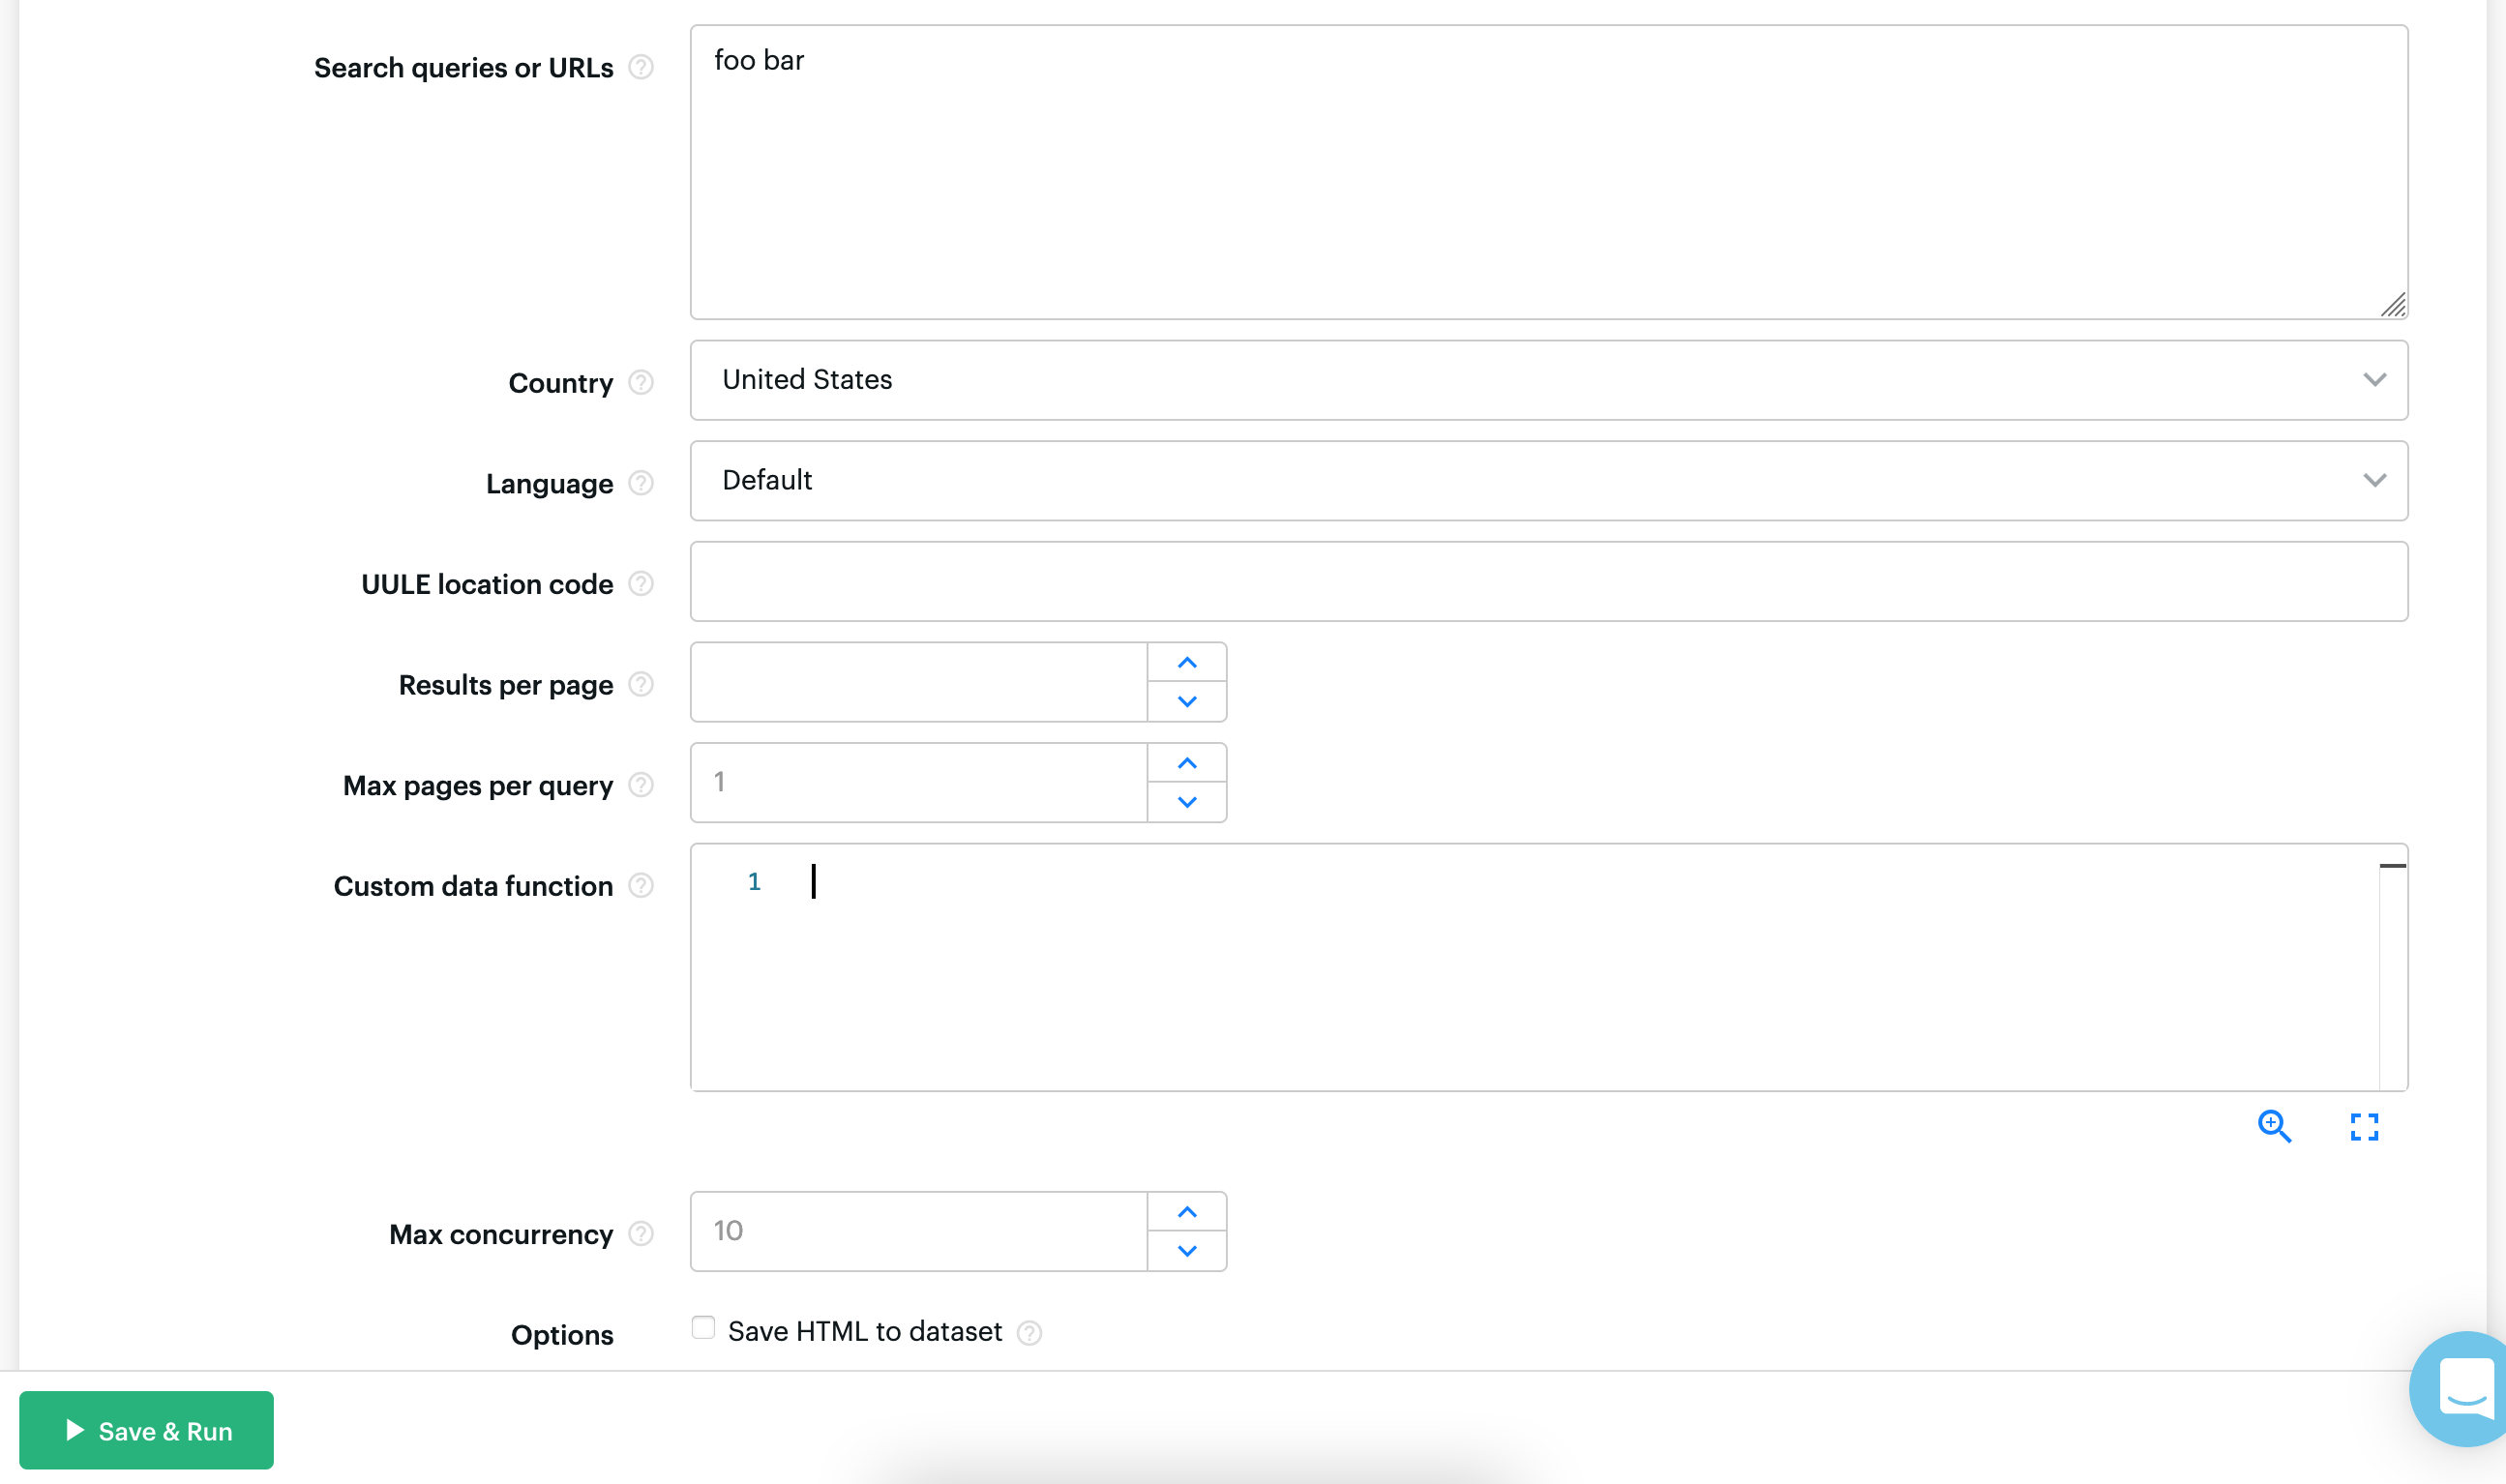Open help for Max concurrency
This screenshot has width=2506, height=1484.
click(641, 1234)
